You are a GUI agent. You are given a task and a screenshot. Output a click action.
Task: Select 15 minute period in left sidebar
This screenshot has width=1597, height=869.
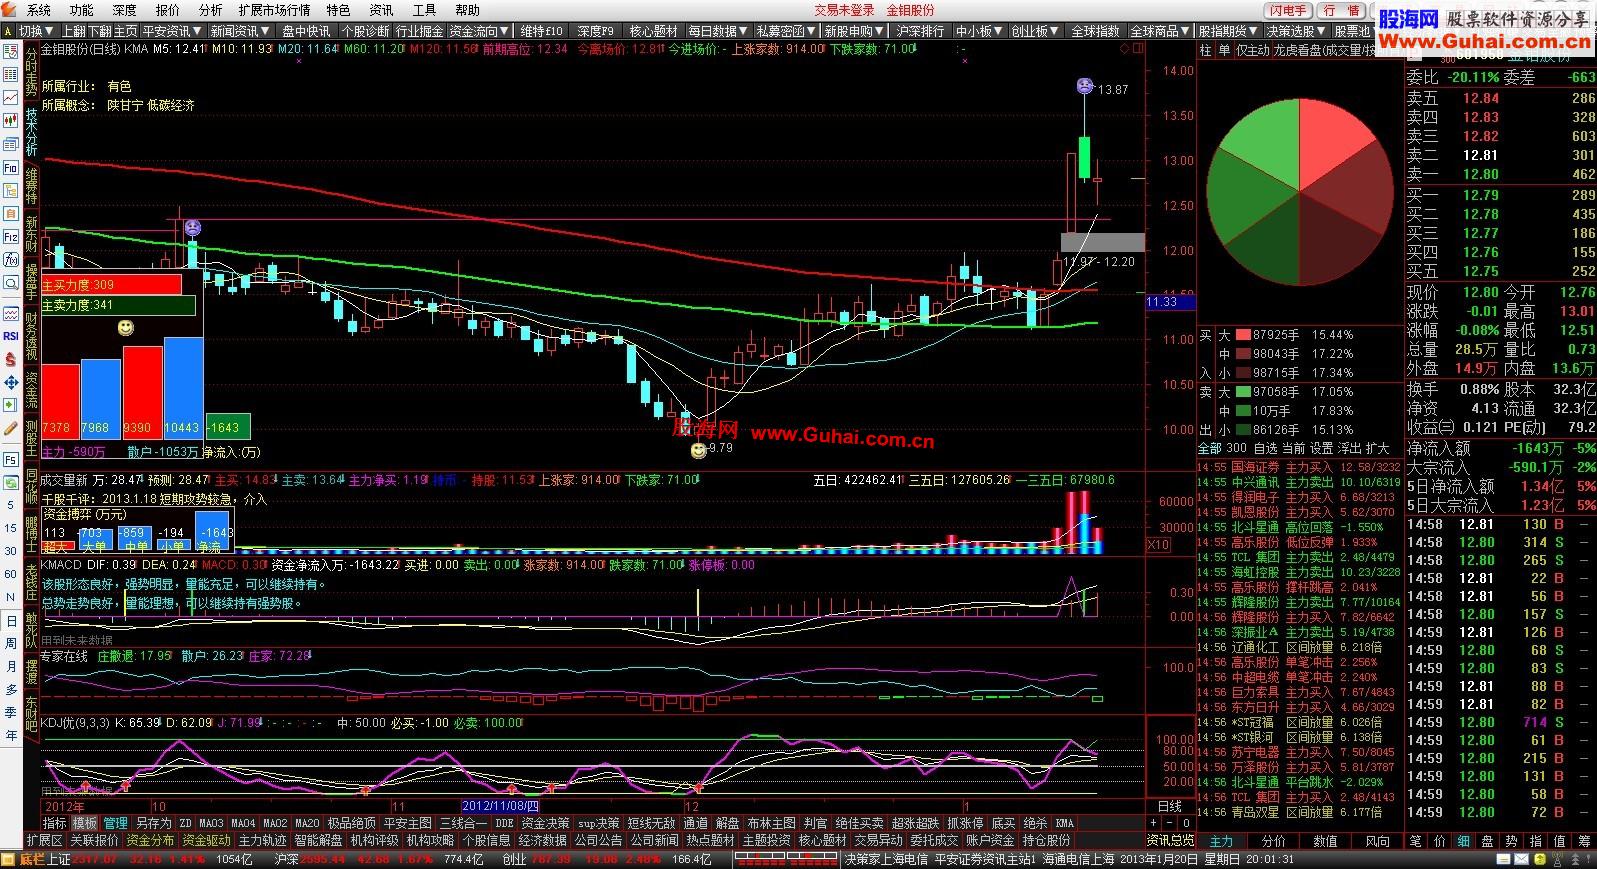click(11, 528)
